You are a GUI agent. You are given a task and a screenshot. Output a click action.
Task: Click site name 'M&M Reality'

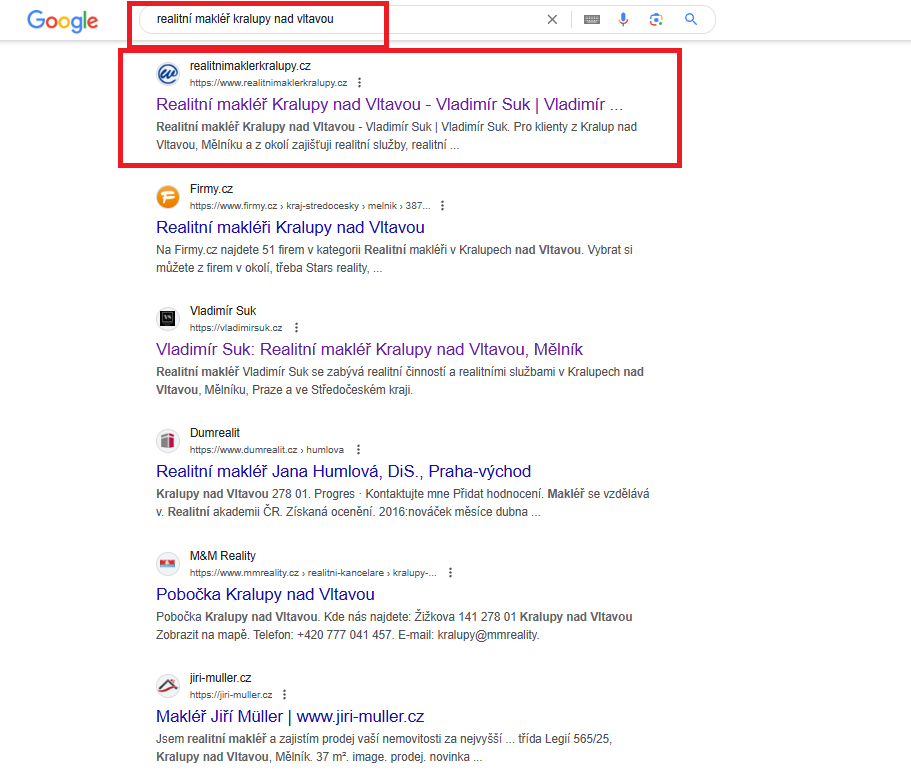[x=223, y=556]
